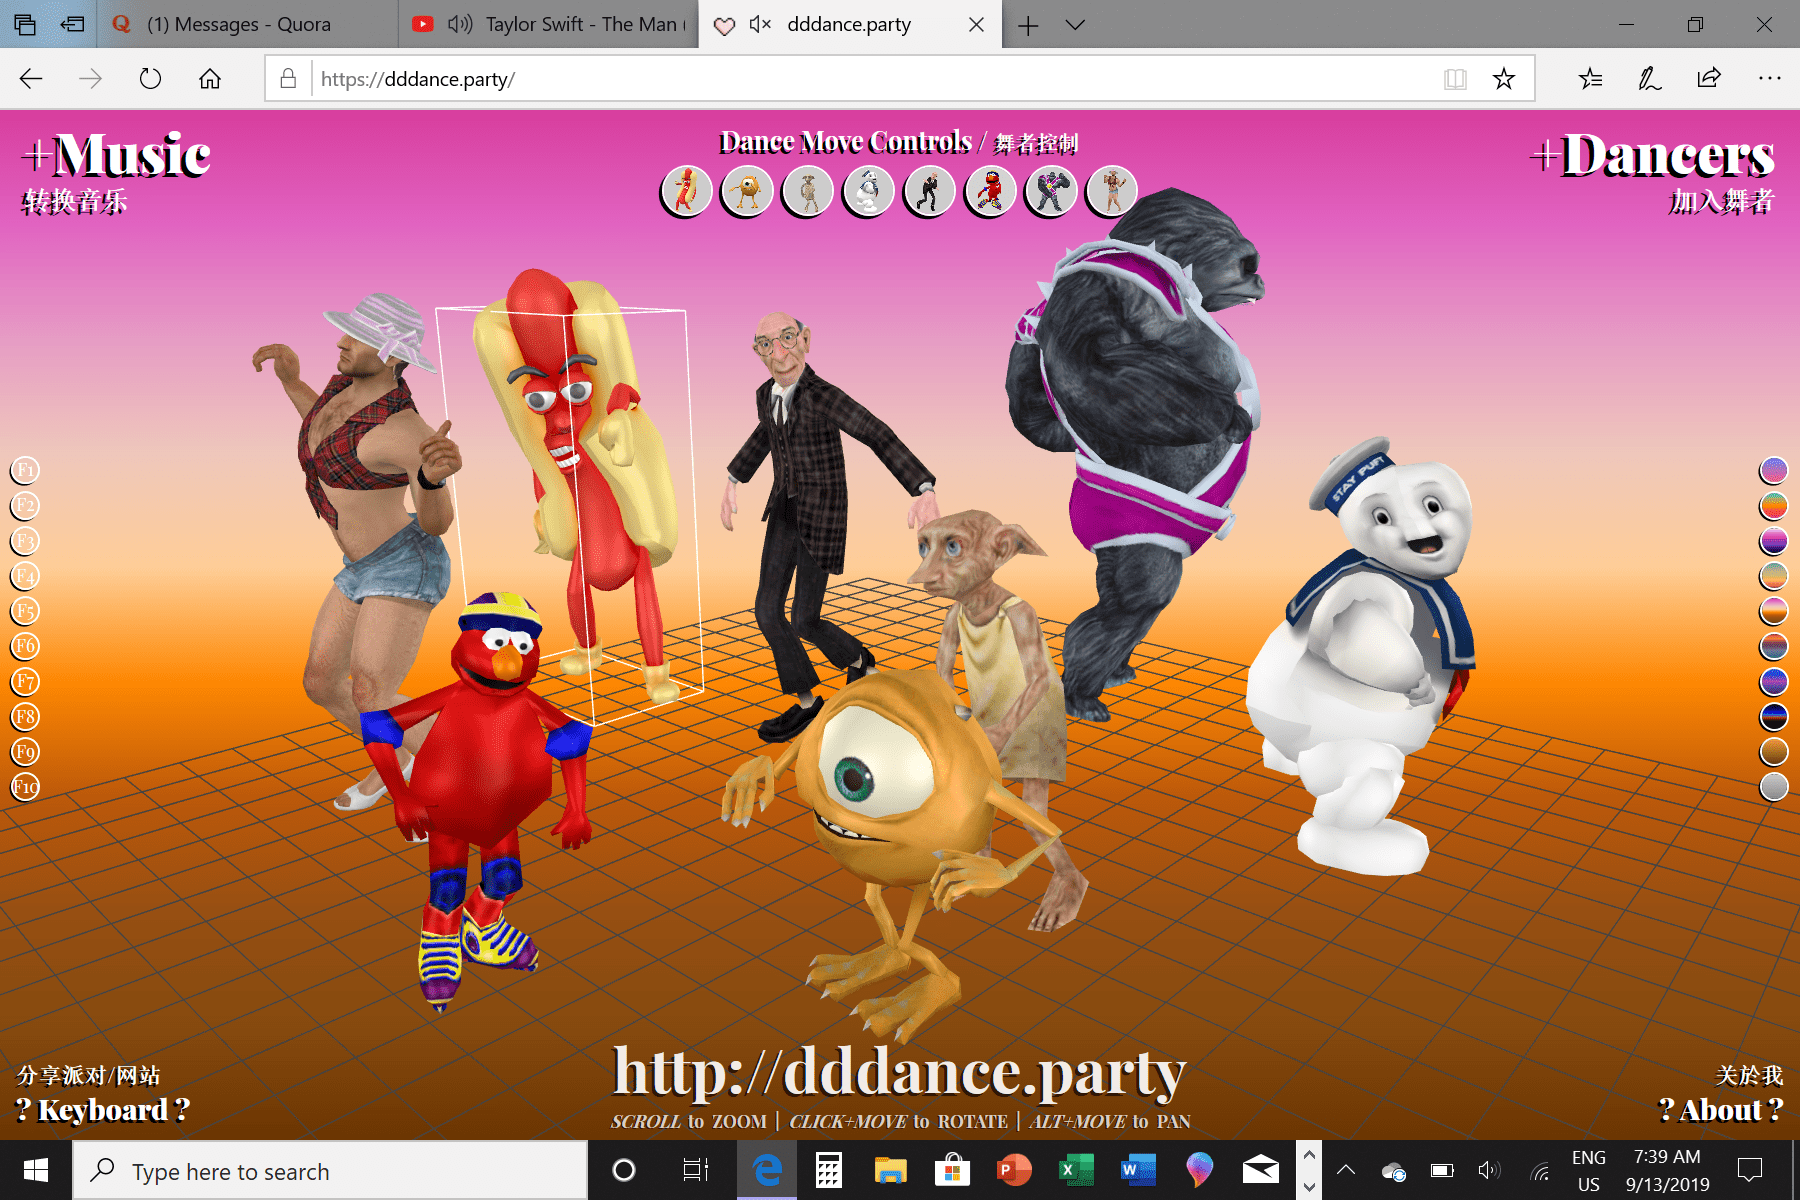The width and height of the screenshot is (1800, 1200).
Task: Click the http://dddance.party title link
Action: 899,1072
